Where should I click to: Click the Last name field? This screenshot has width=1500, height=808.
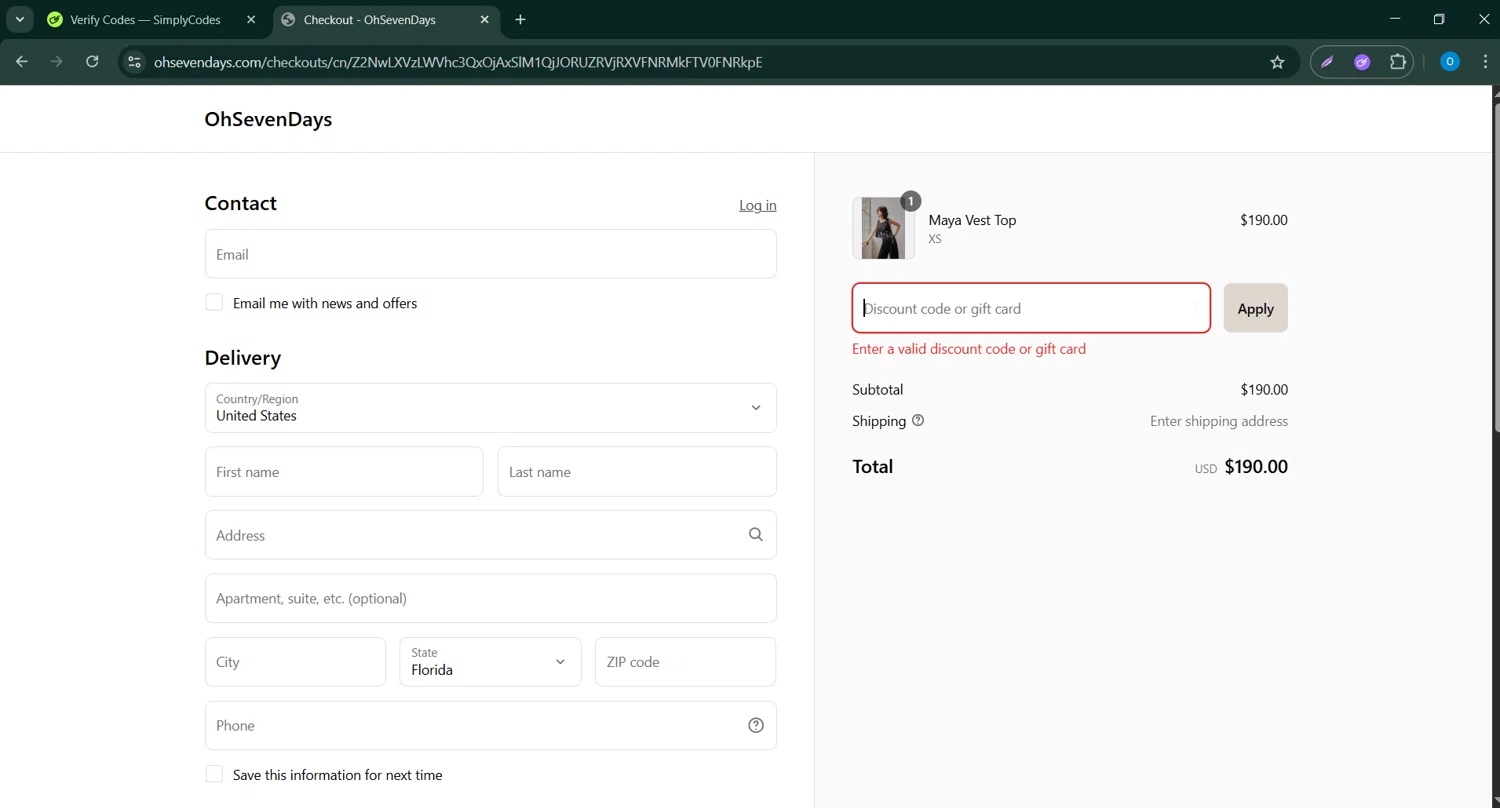click(x=637, y=472)
